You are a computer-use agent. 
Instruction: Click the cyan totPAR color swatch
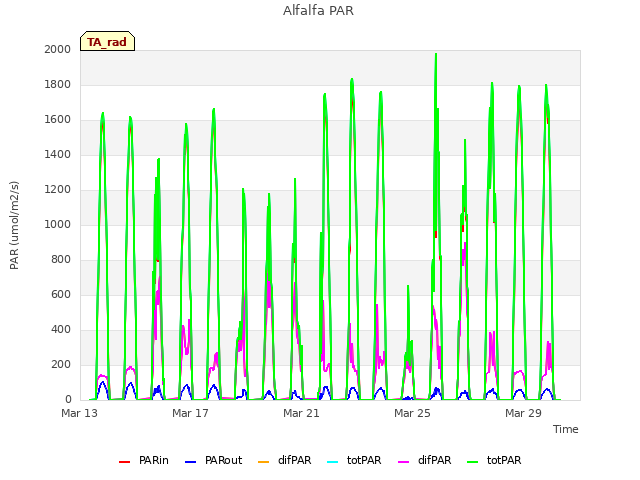333,462
